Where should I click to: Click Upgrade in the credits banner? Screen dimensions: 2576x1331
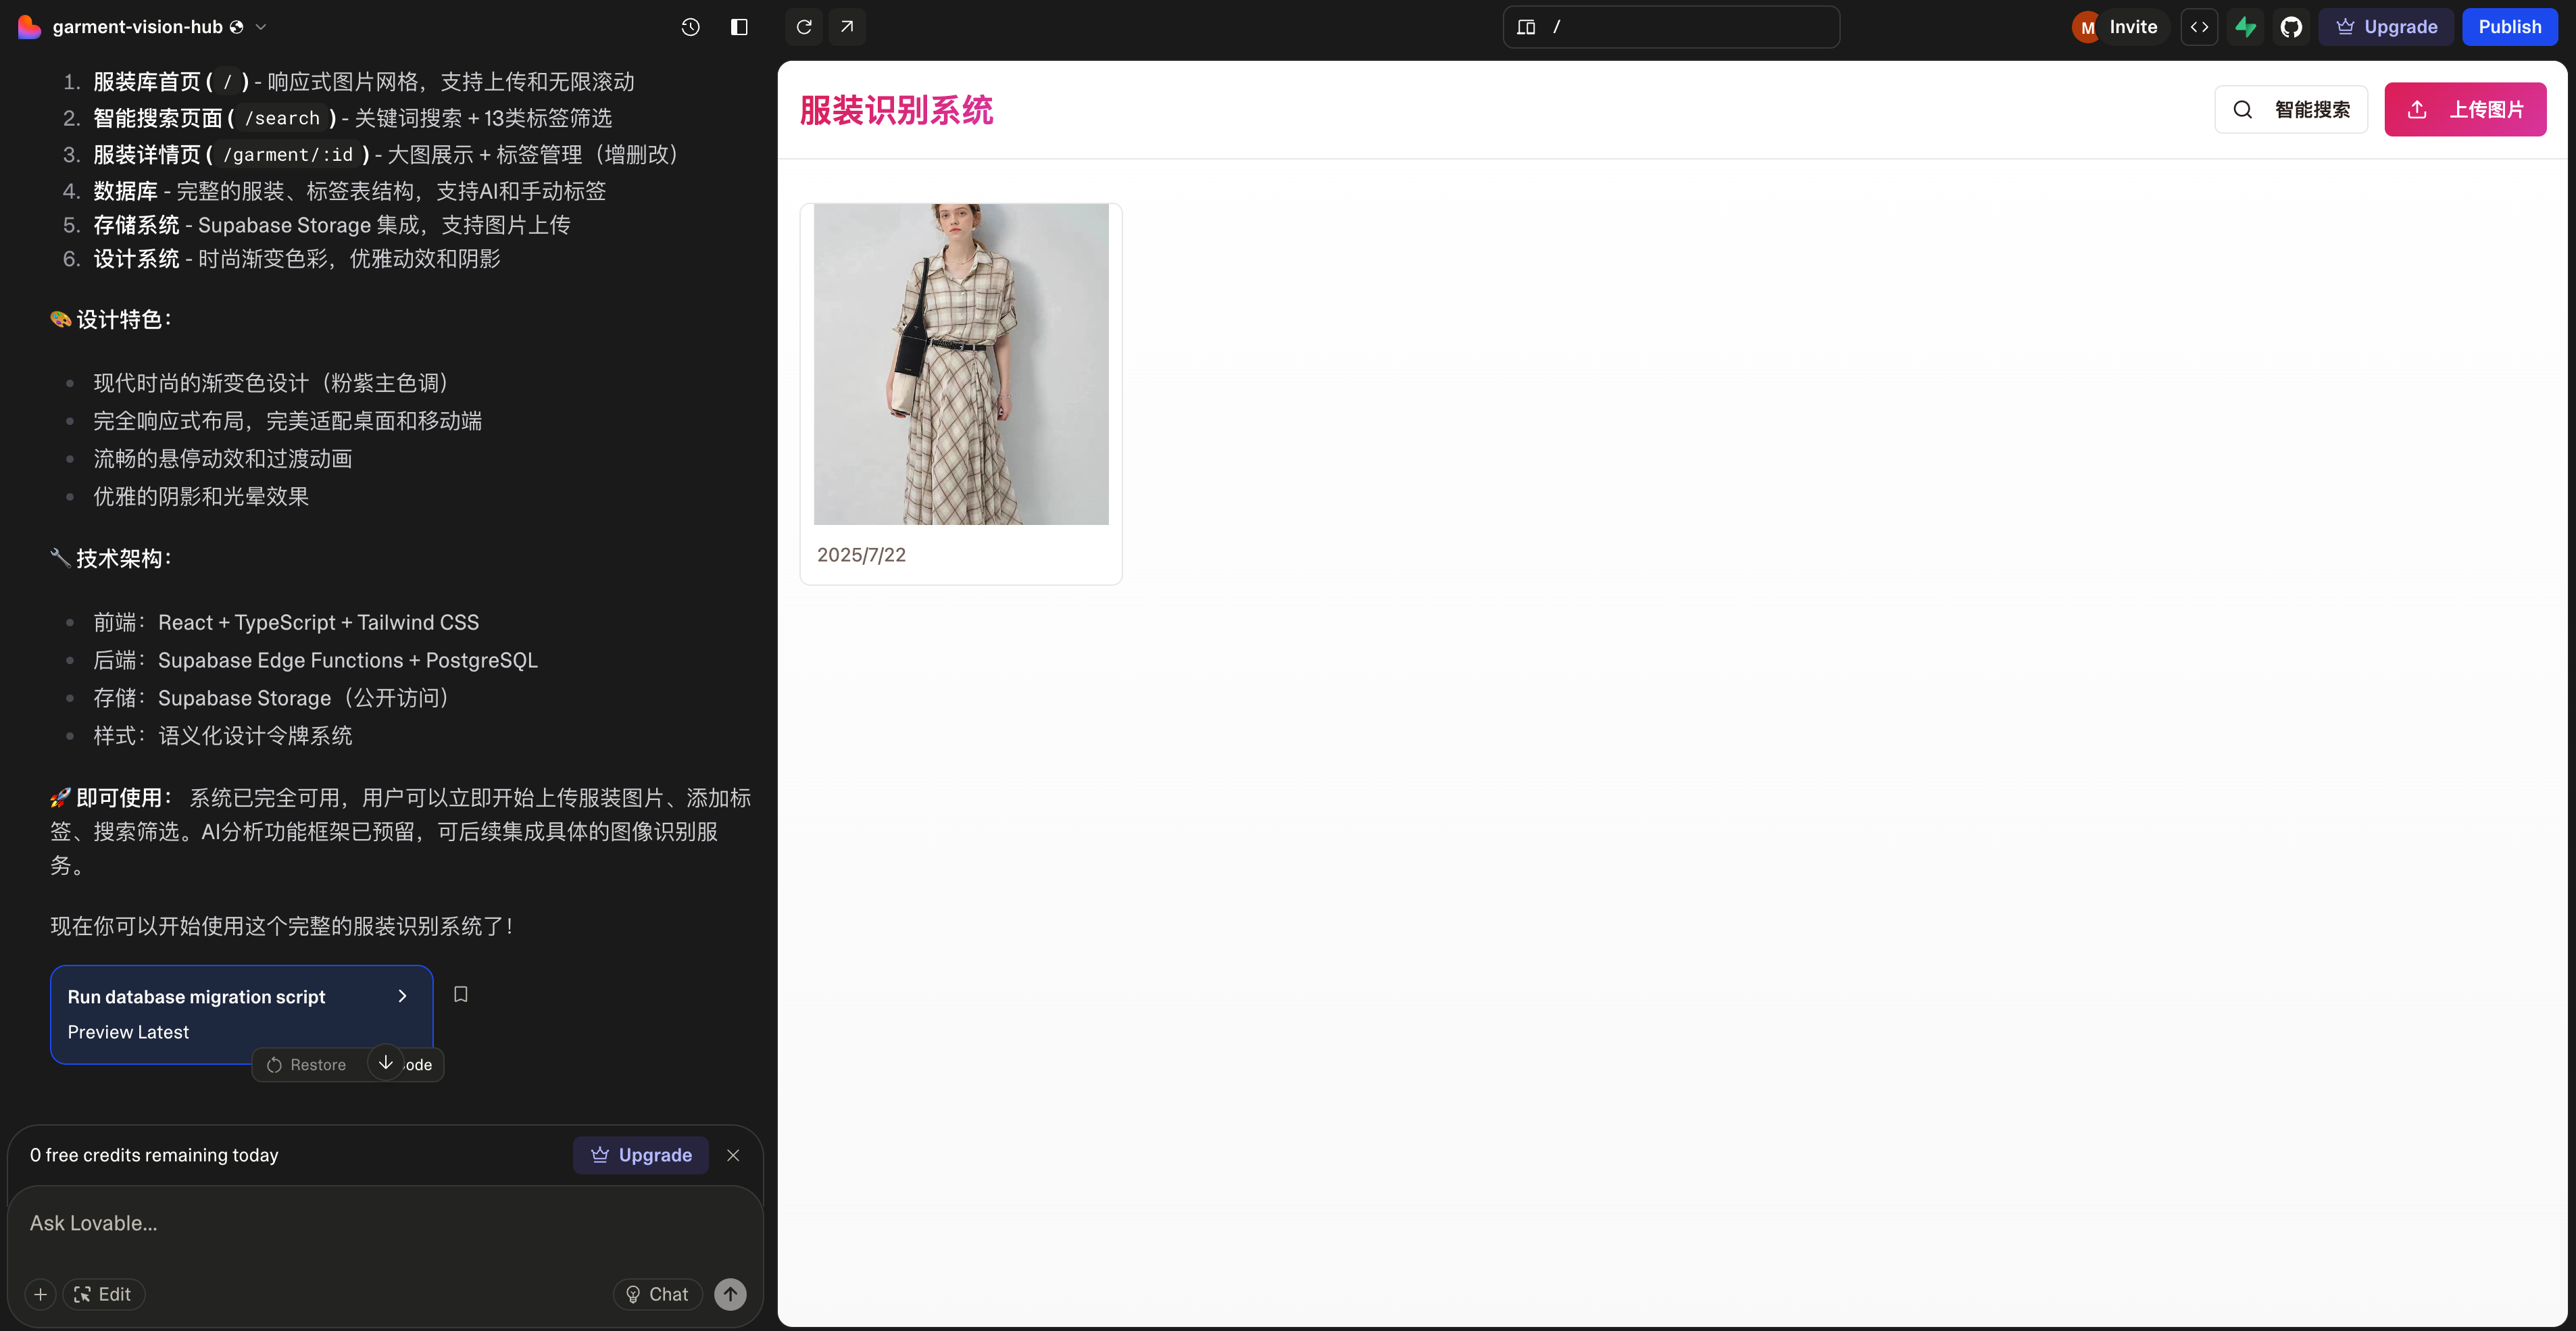tap(641, 1155)
